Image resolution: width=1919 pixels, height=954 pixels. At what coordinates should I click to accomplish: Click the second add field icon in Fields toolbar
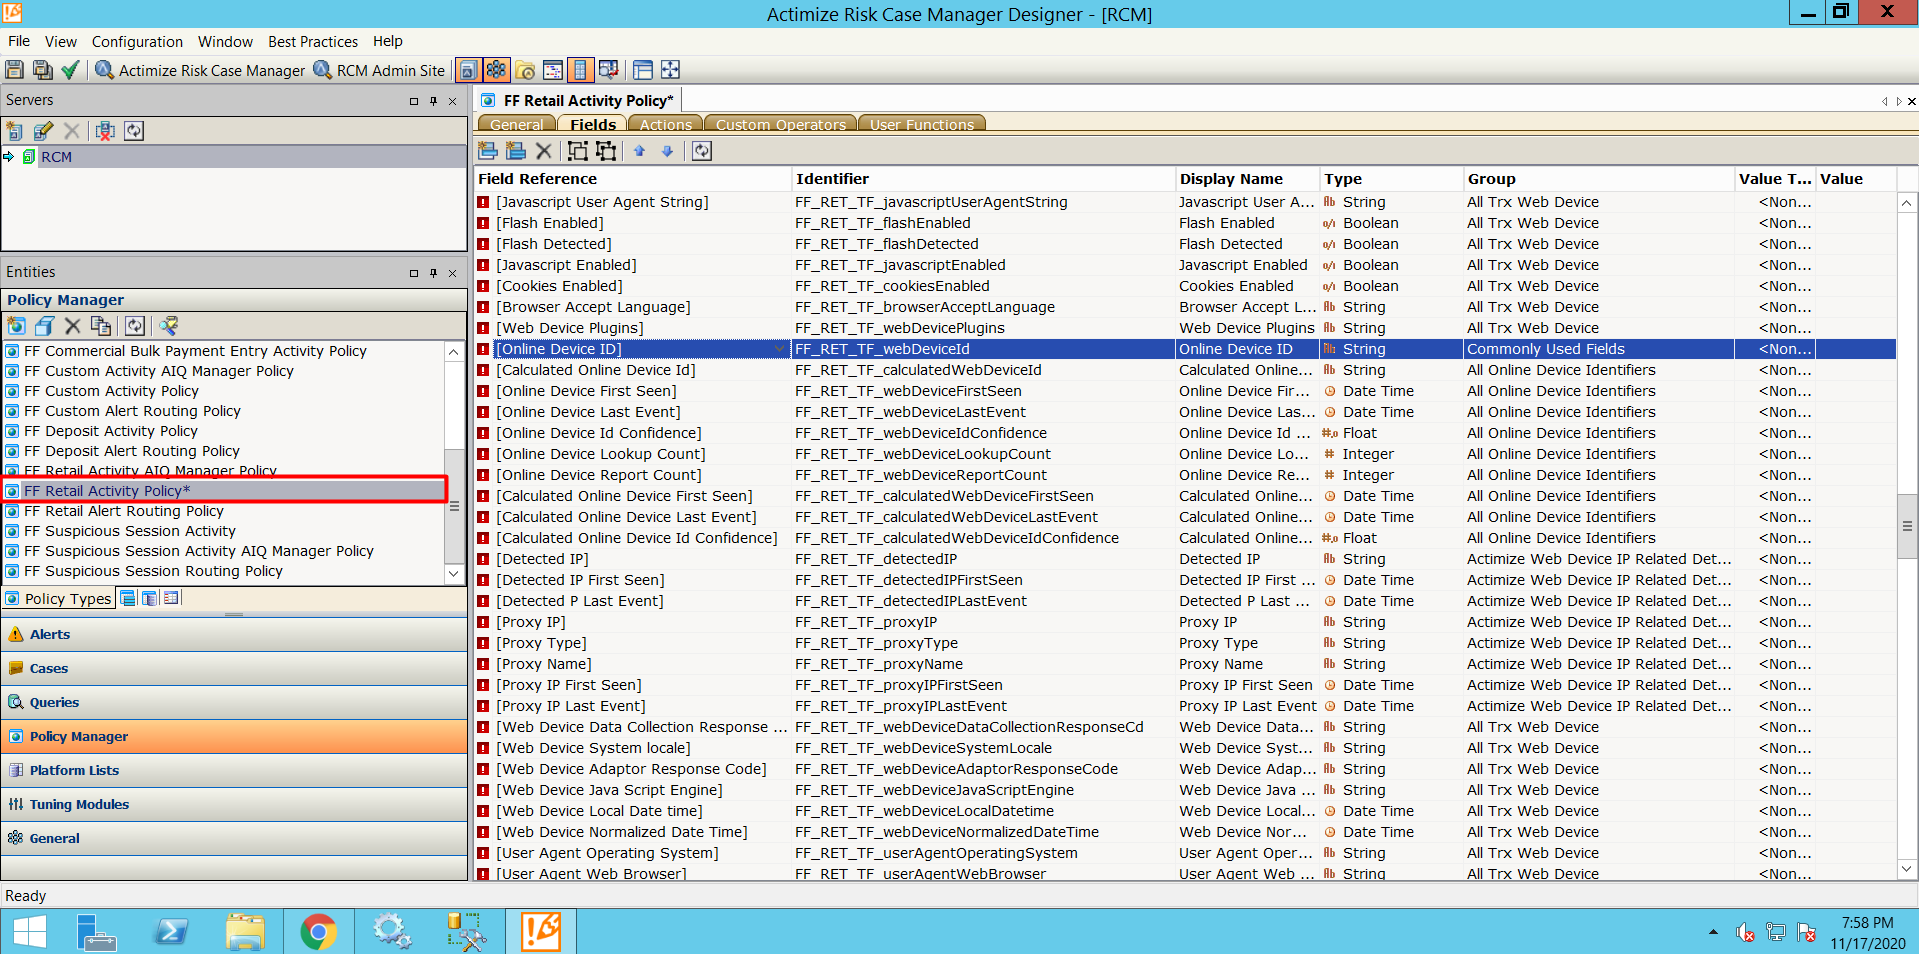tap(516, 151)
